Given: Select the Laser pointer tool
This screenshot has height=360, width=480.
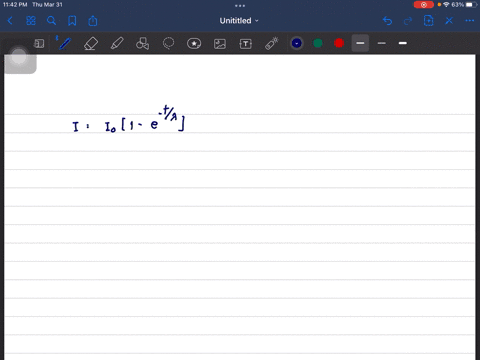Looking at the screenshot, I should click(272, 43).
